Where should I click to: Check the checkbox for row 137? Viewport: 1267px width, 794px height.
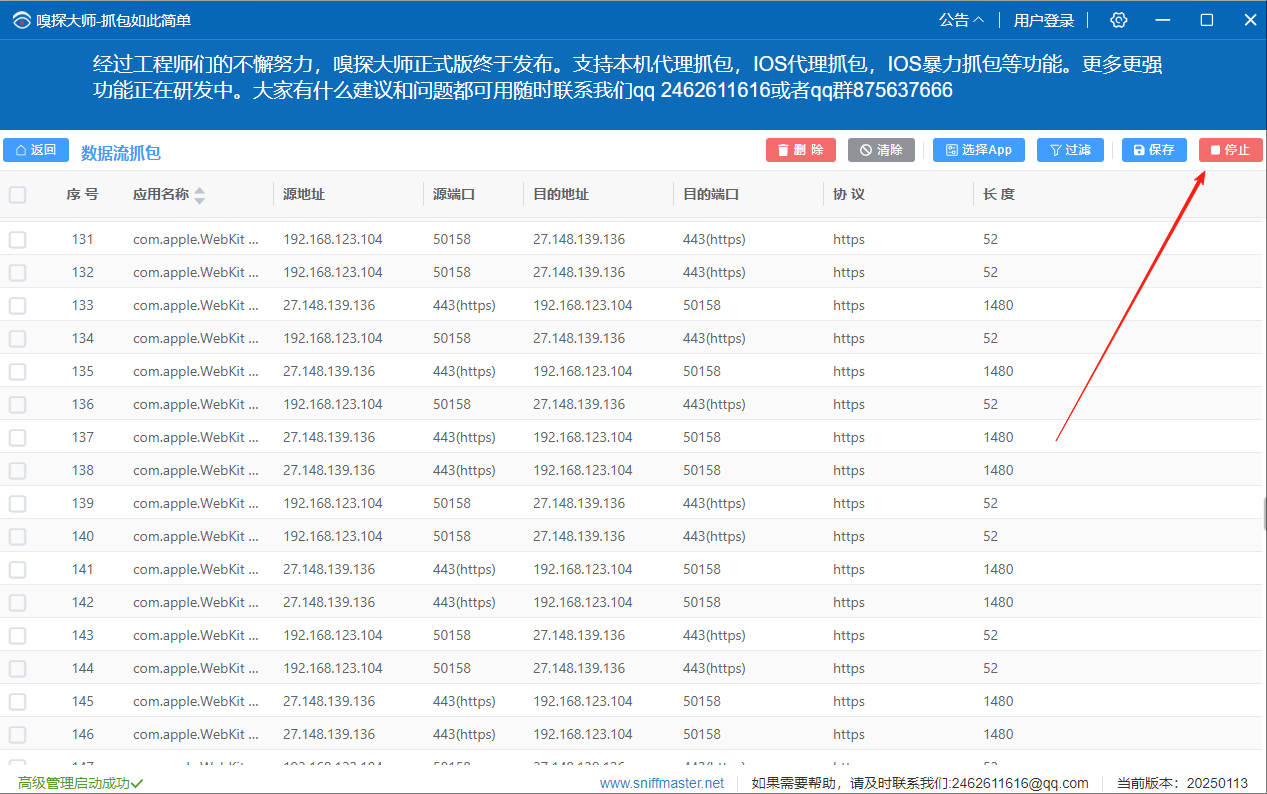tap(18, 438)
